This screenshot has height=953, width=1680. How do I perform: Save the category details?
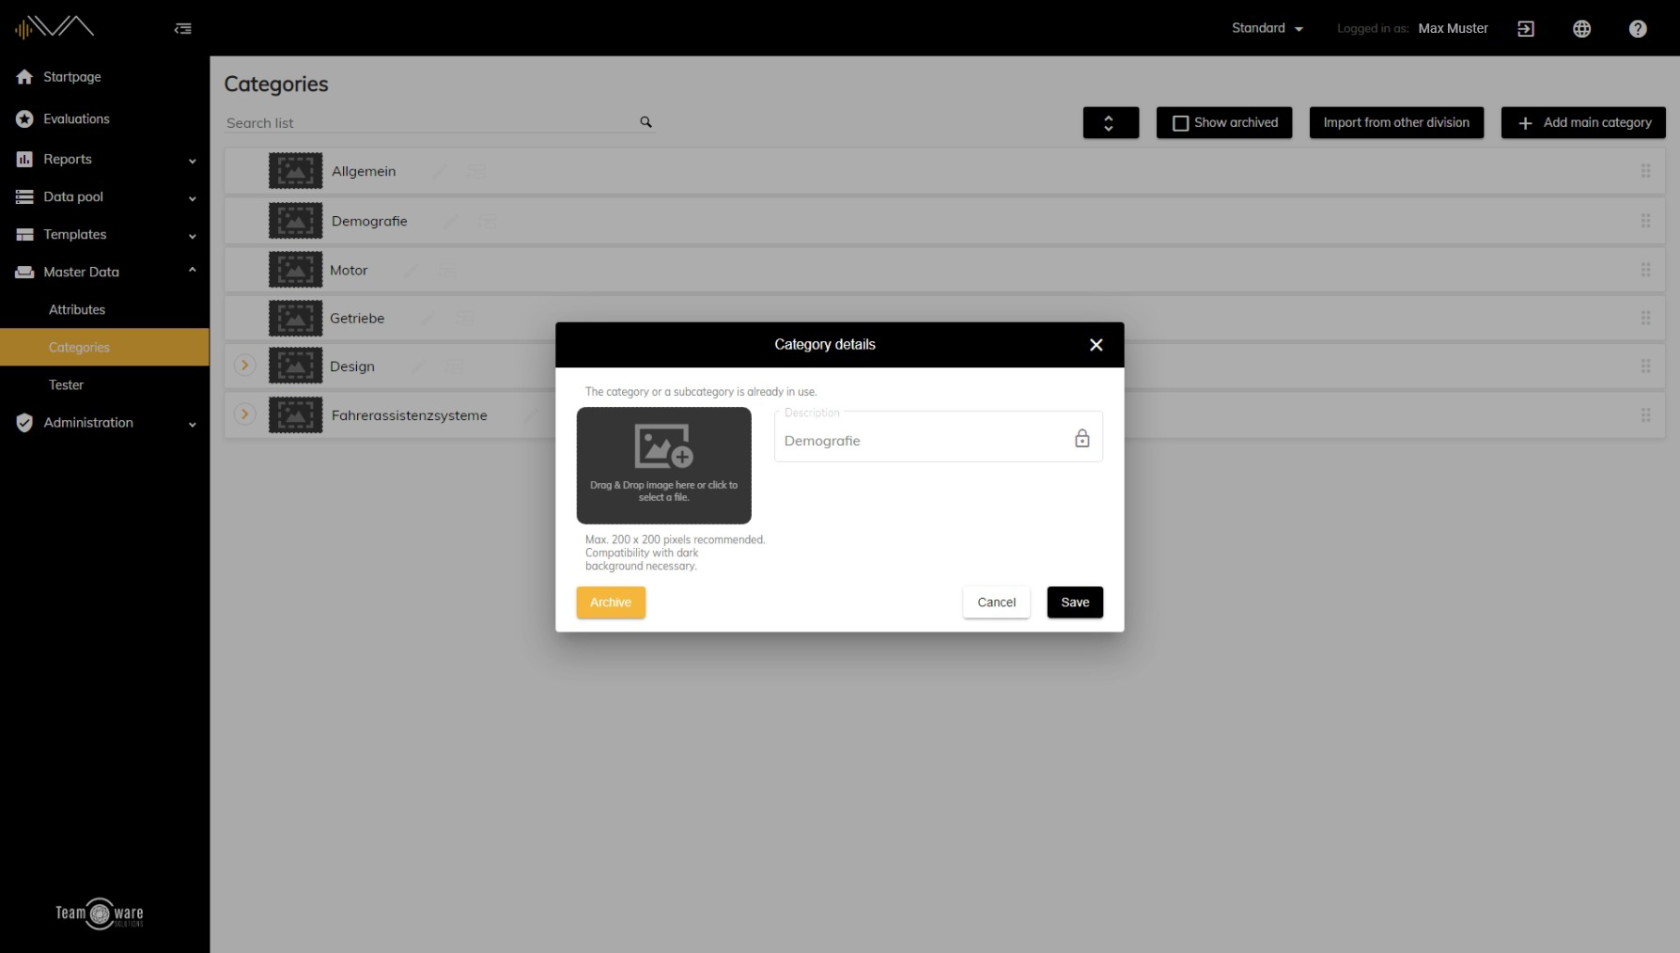1075,602
